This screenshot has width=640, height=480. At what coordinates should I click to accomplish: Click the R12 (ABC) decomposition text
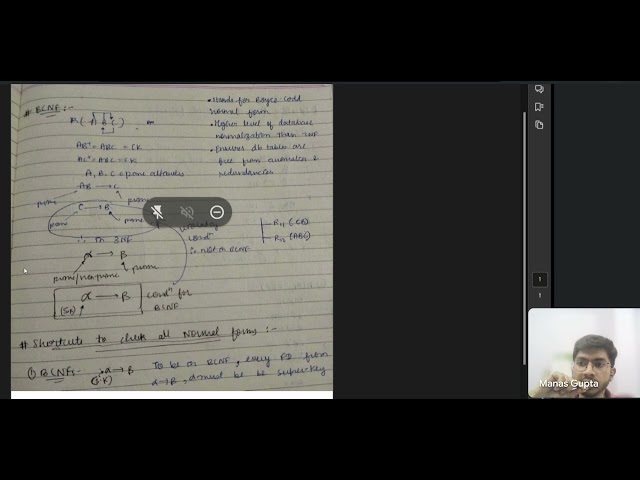coord(292,237)
